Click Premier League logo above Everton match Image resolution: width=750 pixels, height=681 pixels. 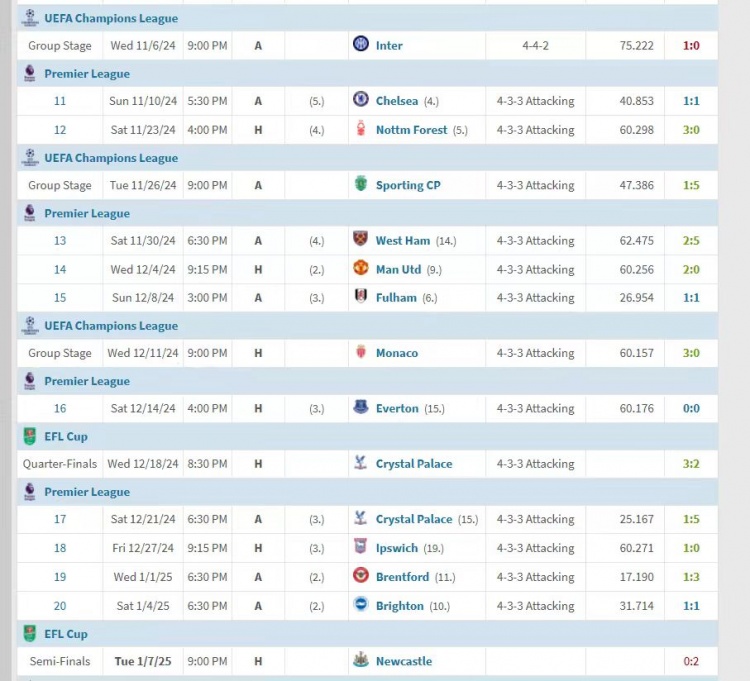(30, 381)
